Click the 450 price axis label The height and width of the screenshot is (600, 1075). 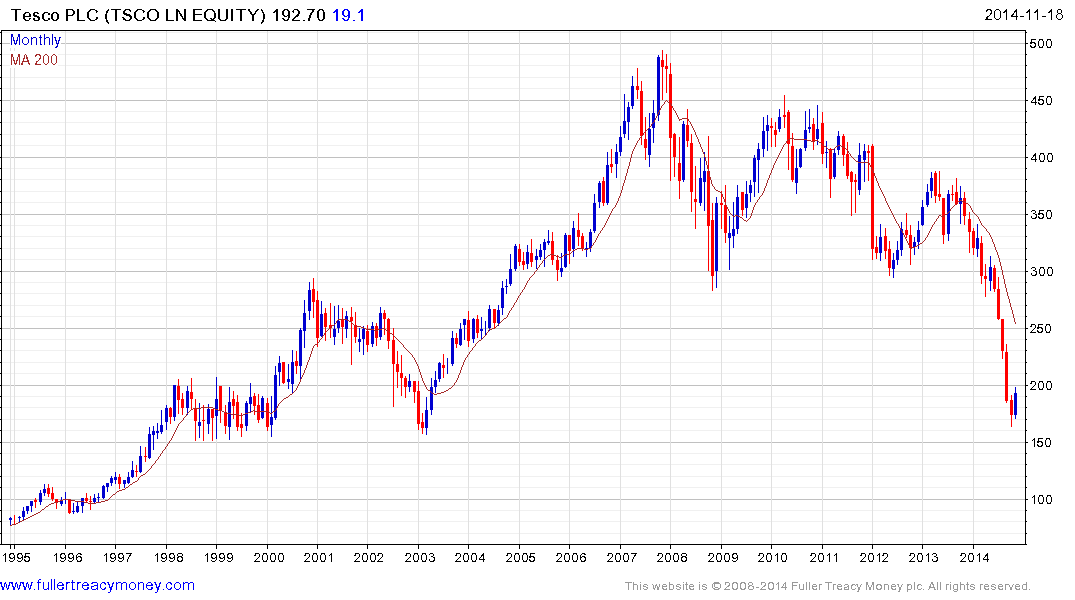(1041, 101)
